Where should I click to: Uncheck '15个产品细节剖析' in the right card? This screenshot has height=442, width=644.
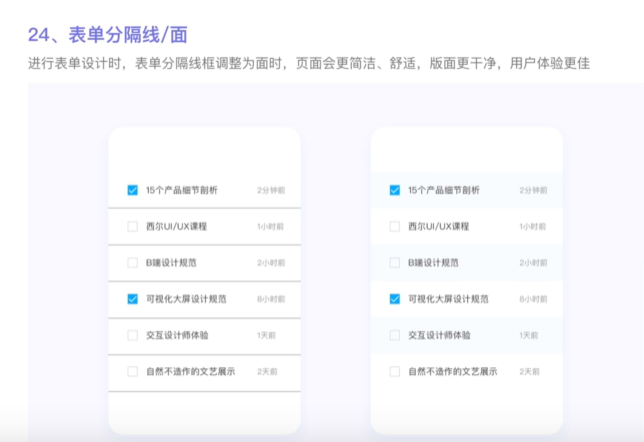coord(395,190)
